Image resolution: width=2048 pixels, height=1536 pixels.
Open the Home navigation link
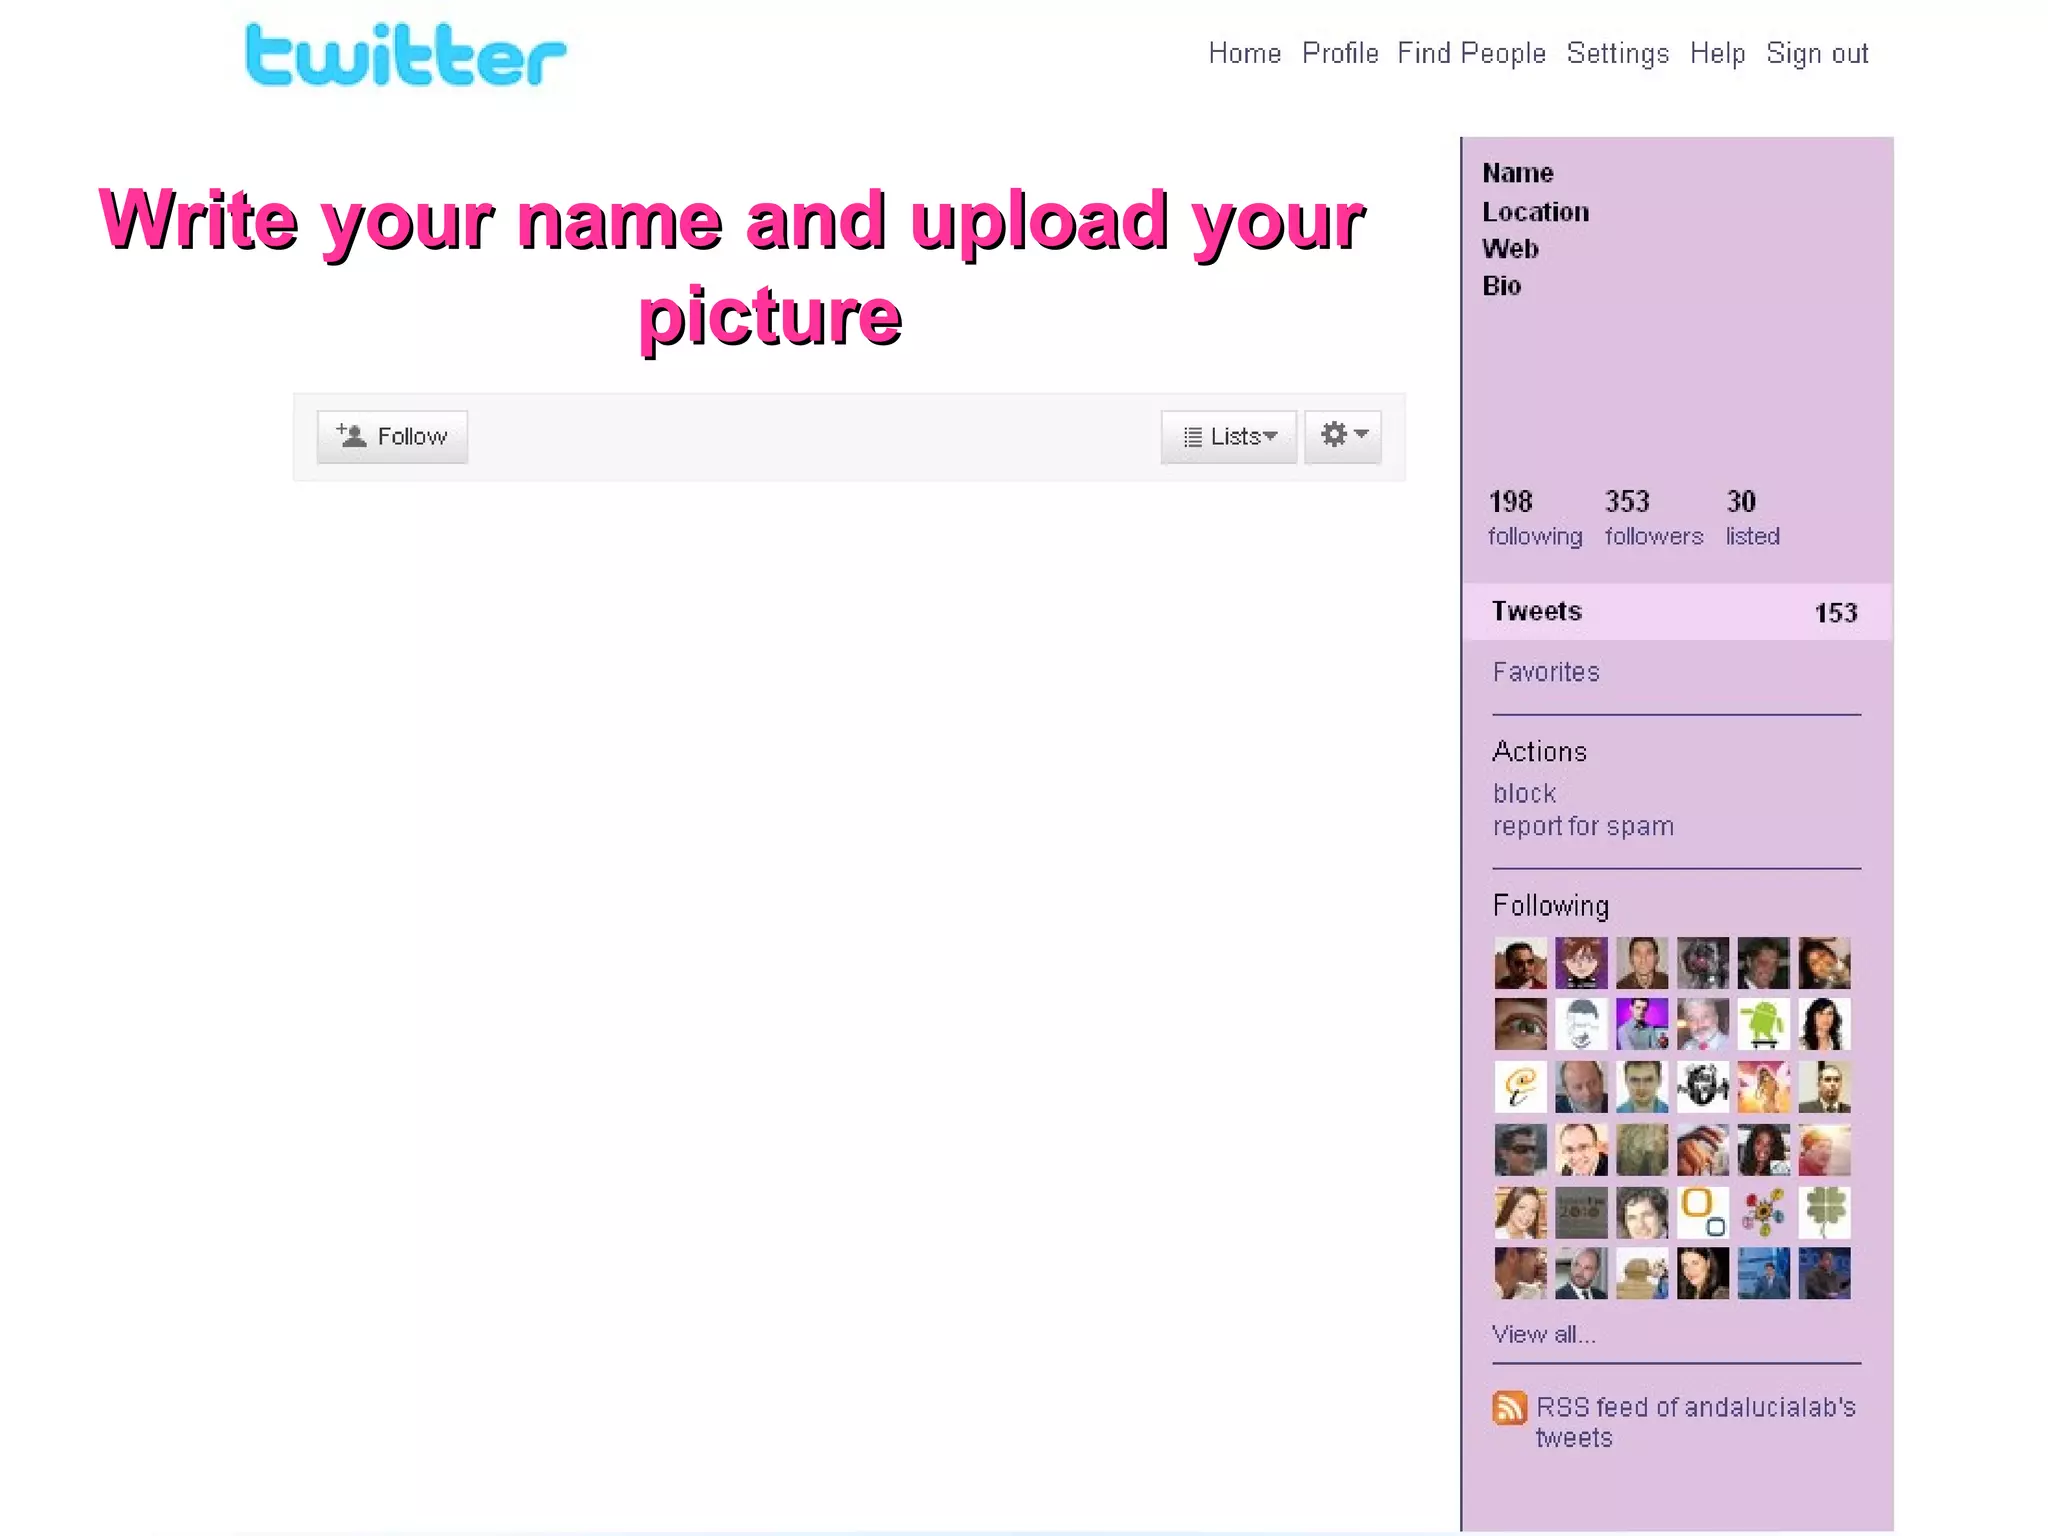click(x=1244, y=53)
